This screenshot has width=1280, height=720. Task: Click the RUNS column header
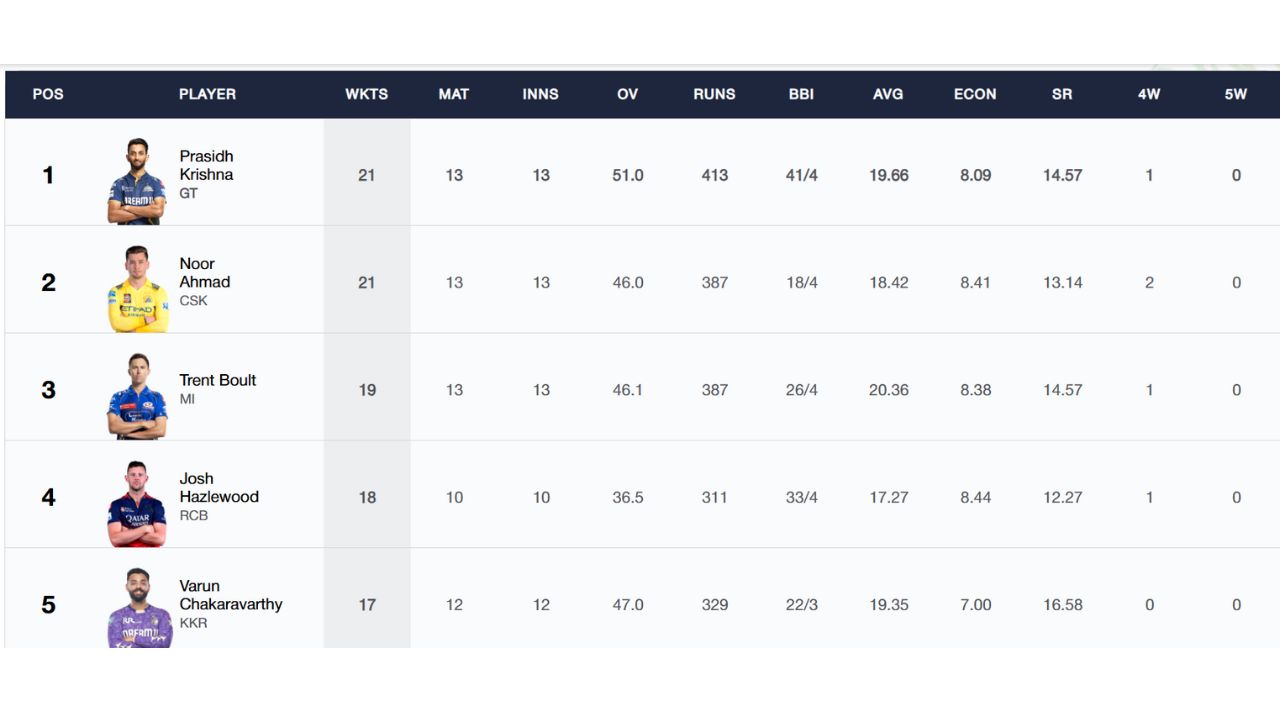pyautogui.click(x=714, y=94)
